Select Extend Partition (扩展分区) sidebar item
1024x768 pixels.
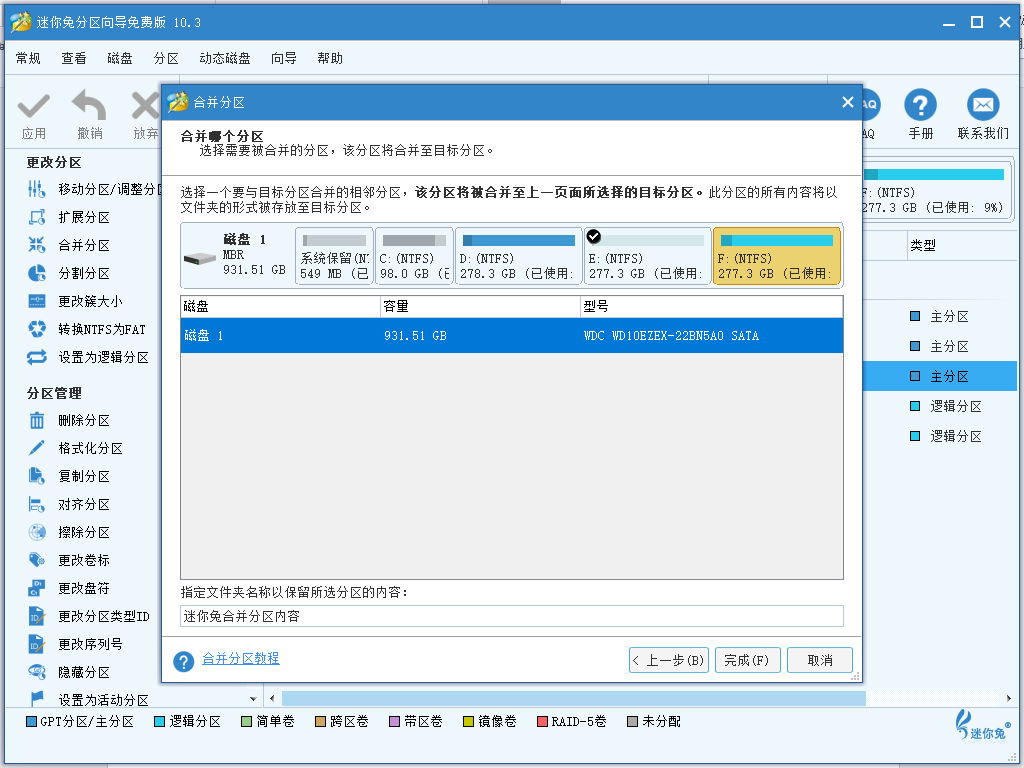(x=69, y=217)
